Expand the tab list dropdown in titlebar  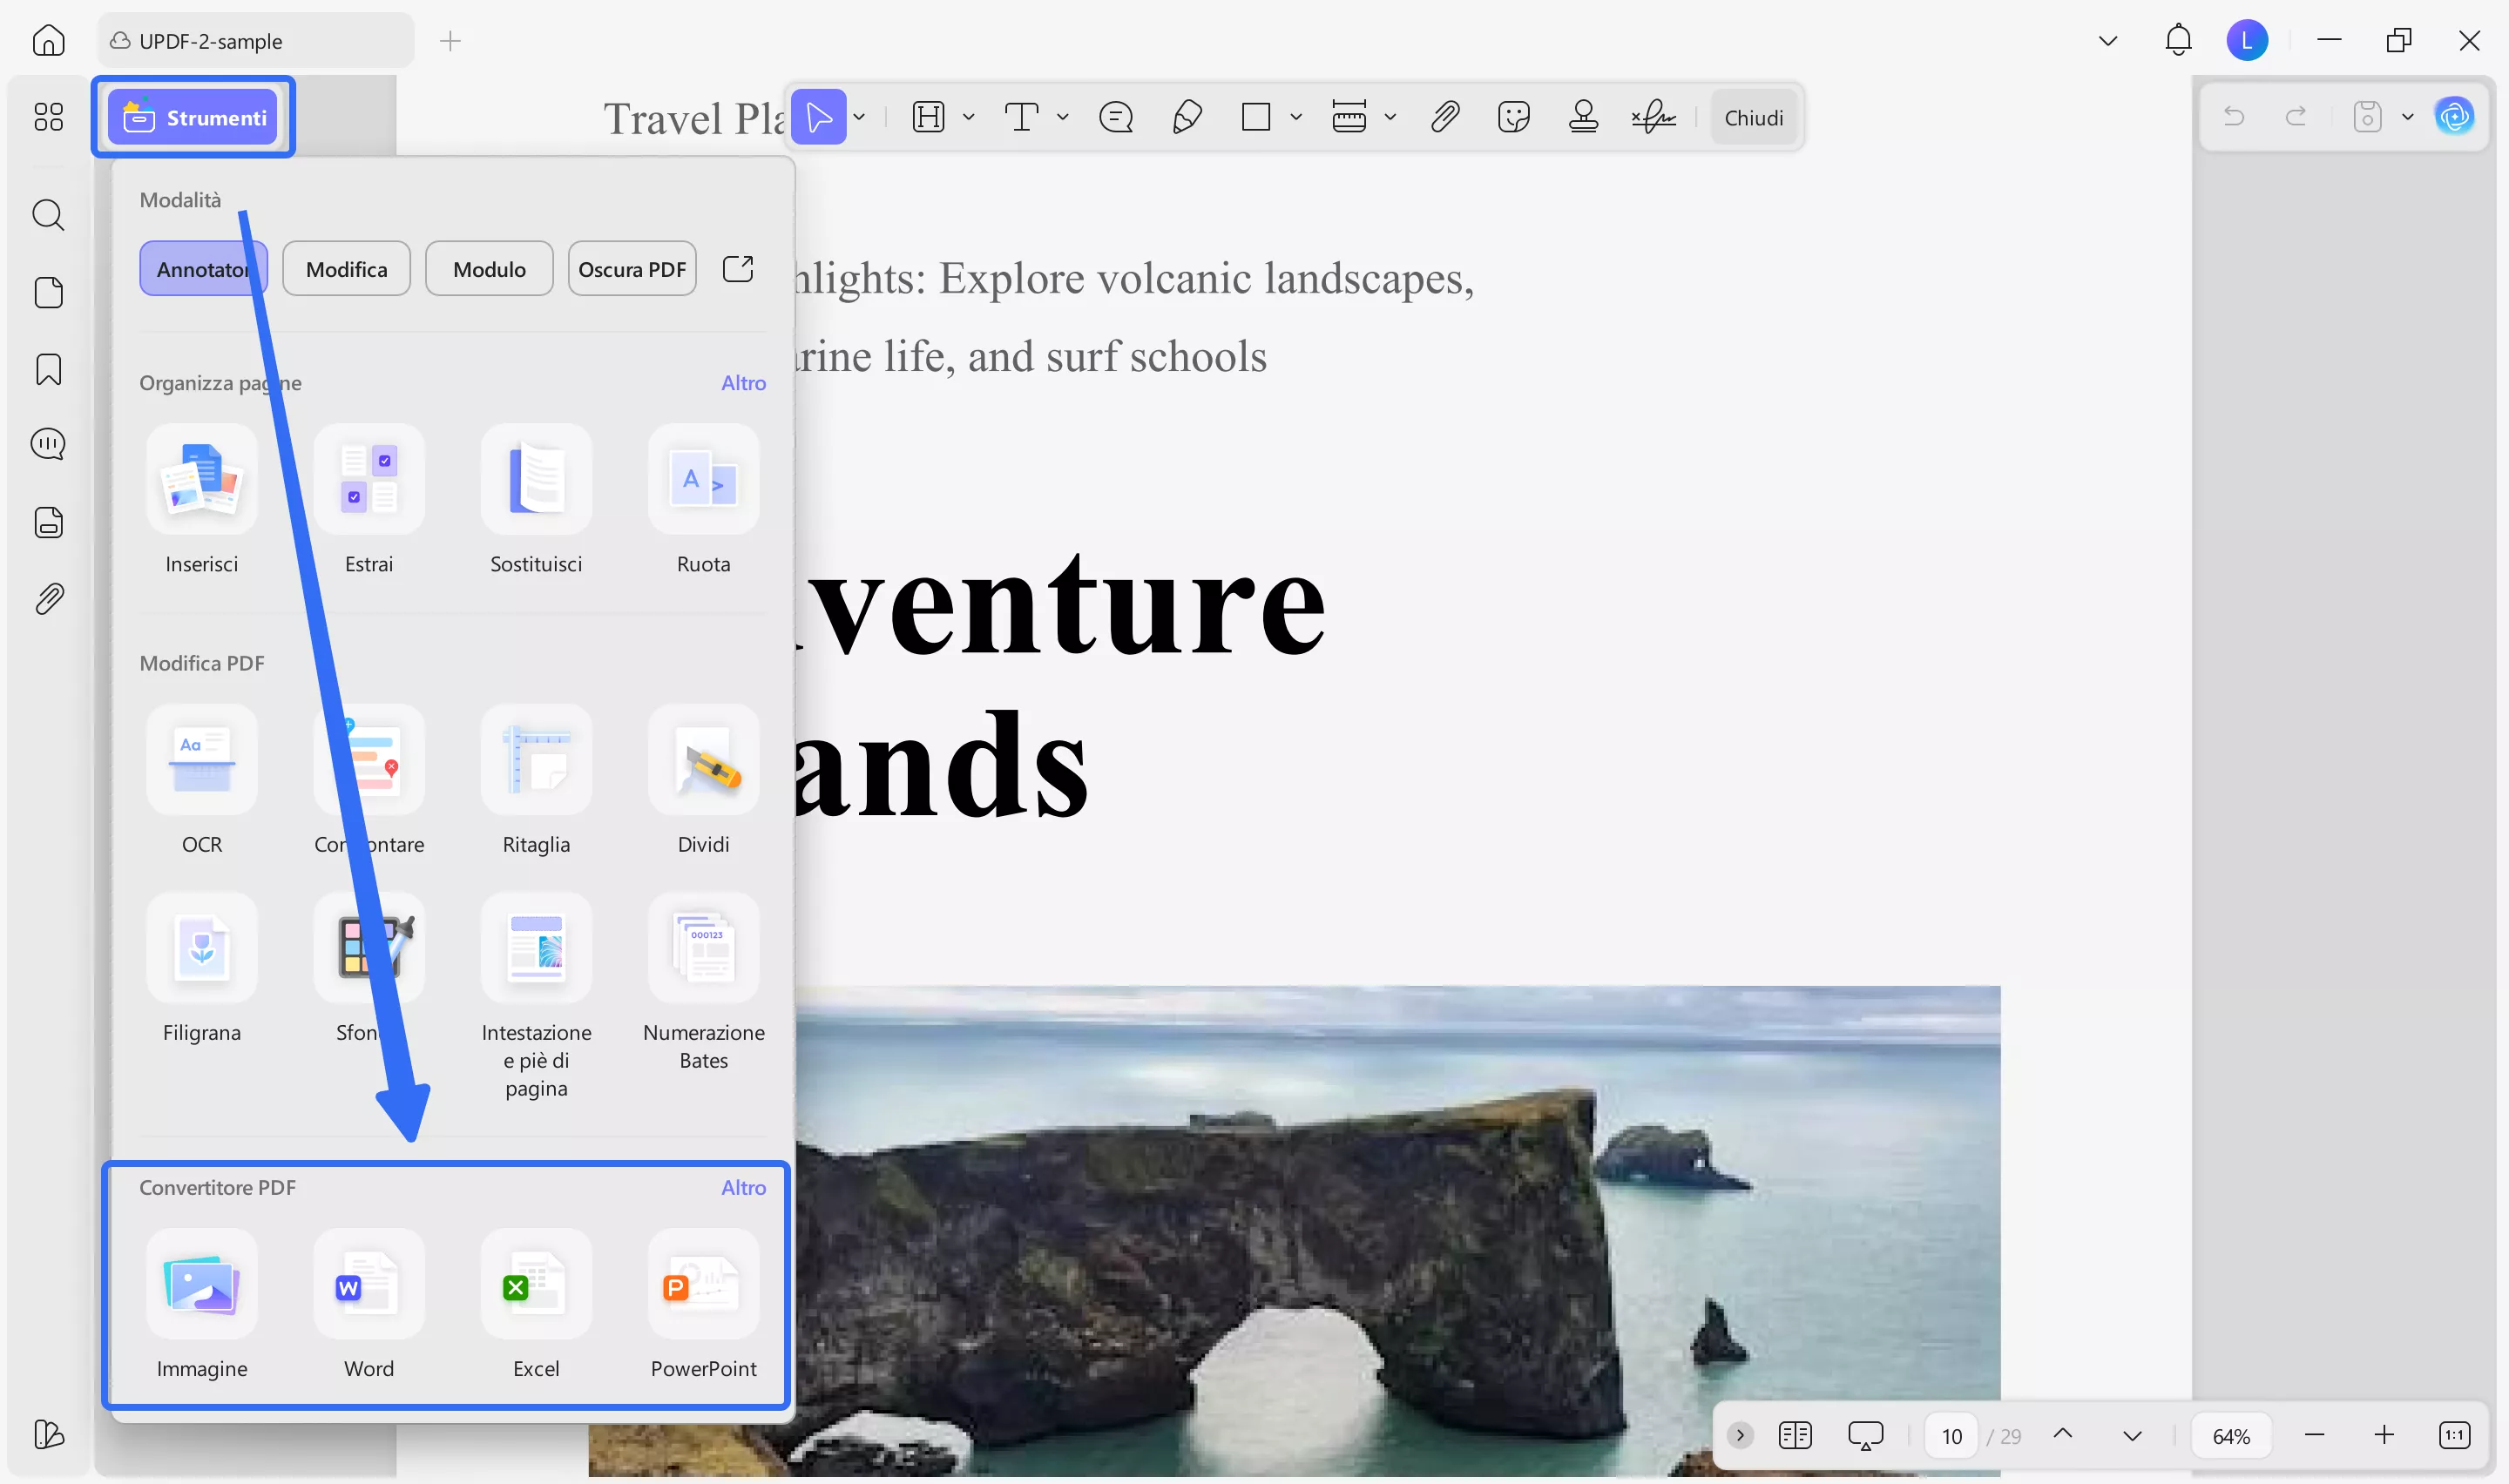pos(2107,40)
